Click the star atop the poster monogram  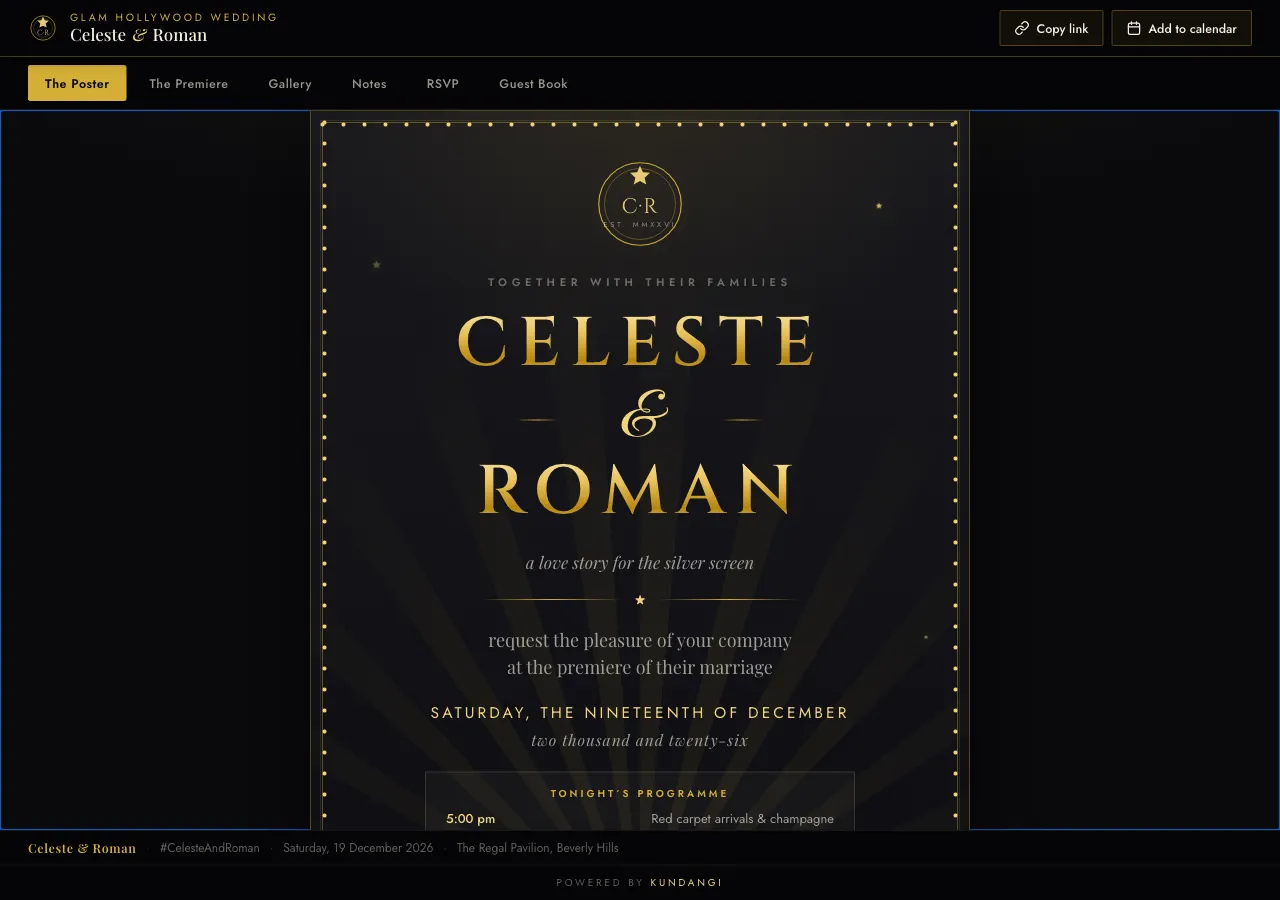(640, 176)
